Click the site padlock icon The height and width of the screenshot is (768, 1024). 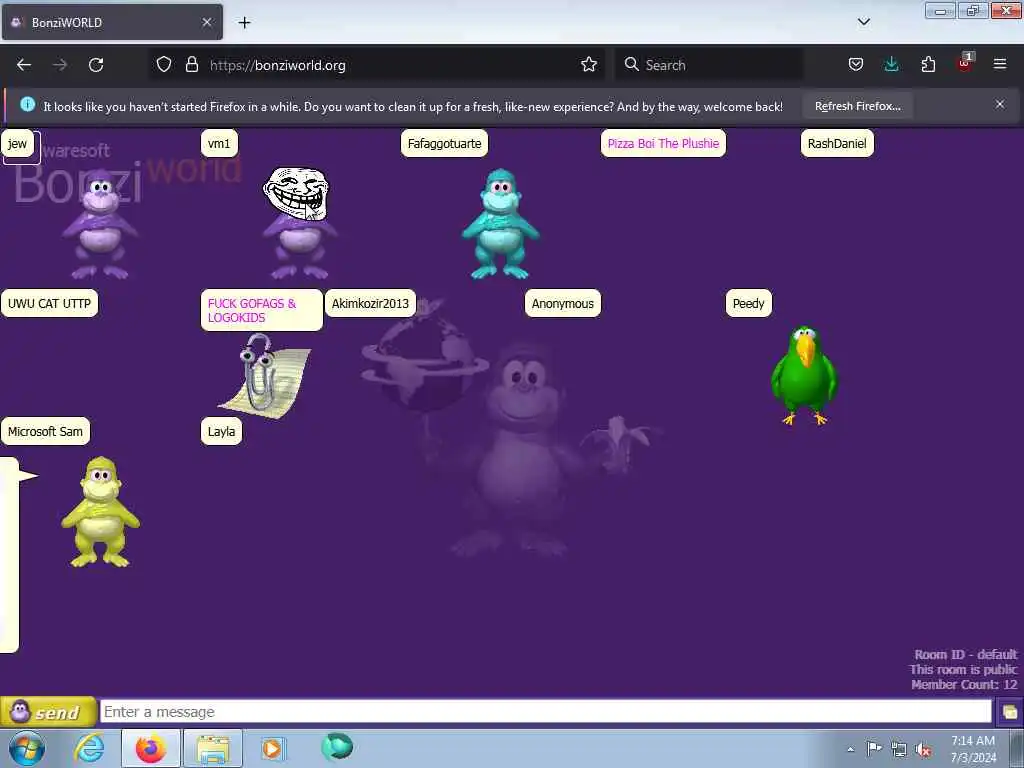click(191, 64)
